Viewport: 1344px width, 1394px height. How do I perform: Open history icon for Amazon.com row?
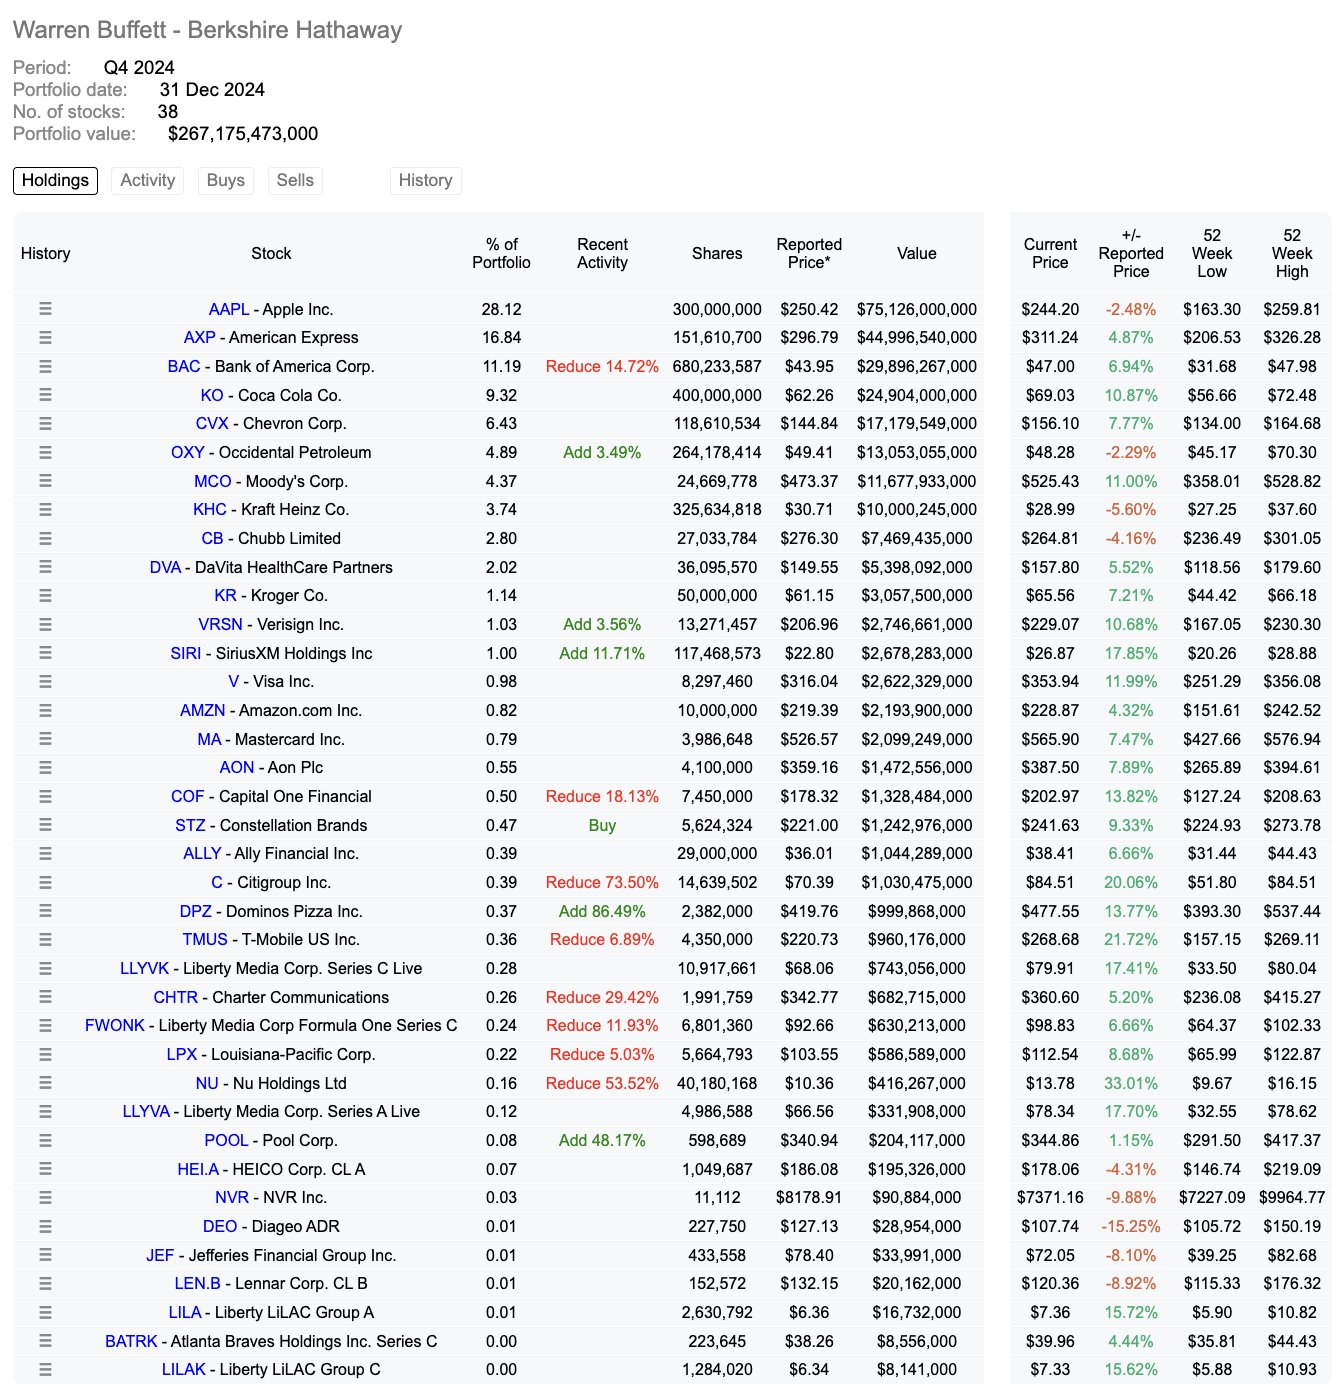pyautogui.click(x=45, y=710)
